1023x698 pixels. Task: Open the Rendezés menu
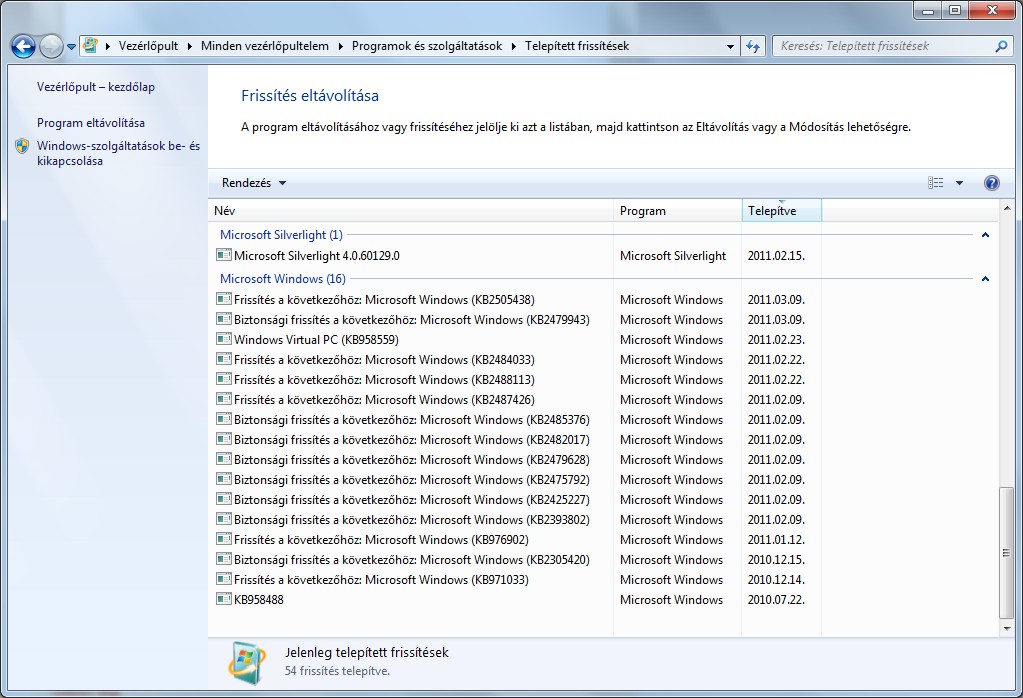click(254, 183)
